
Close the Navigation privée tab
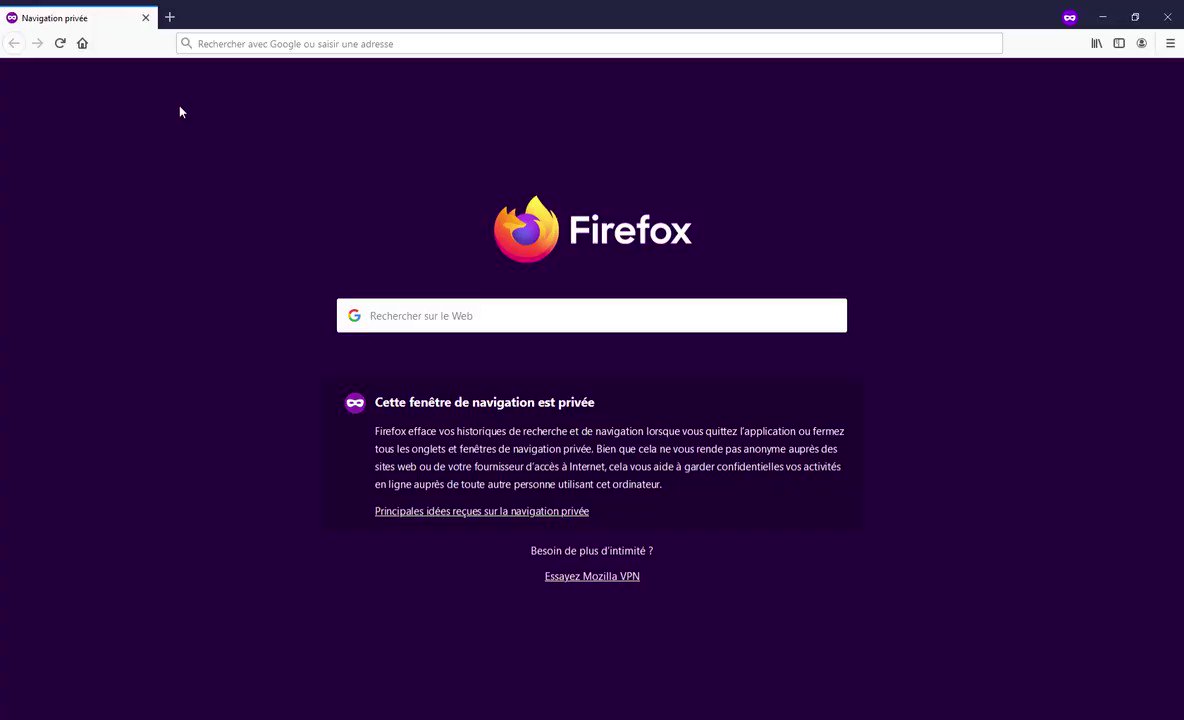[x=146, y=17]
